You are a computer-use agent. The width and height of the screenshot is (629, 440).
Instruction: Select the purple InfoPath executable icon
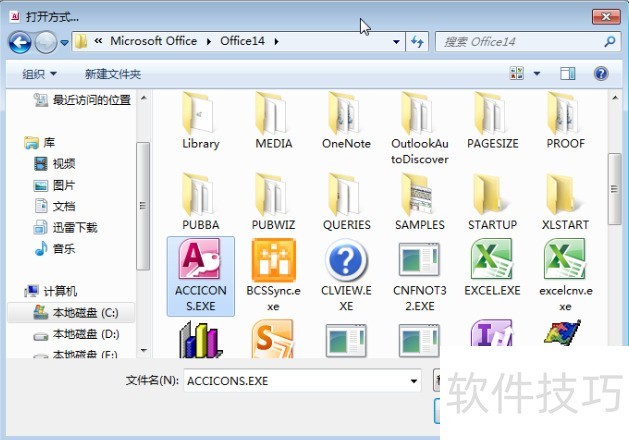point(492,334)
